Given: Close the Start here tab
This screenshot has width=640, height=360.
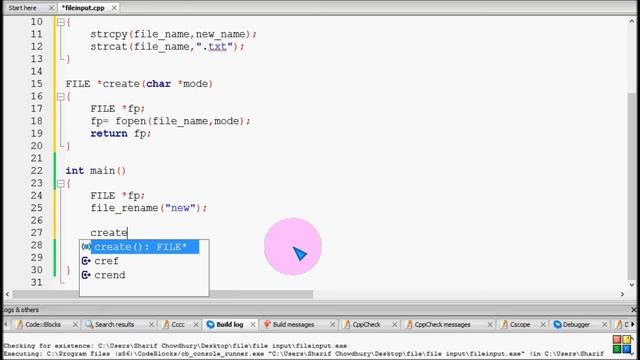Looking at the screenshot, I should tap(51, 8).
